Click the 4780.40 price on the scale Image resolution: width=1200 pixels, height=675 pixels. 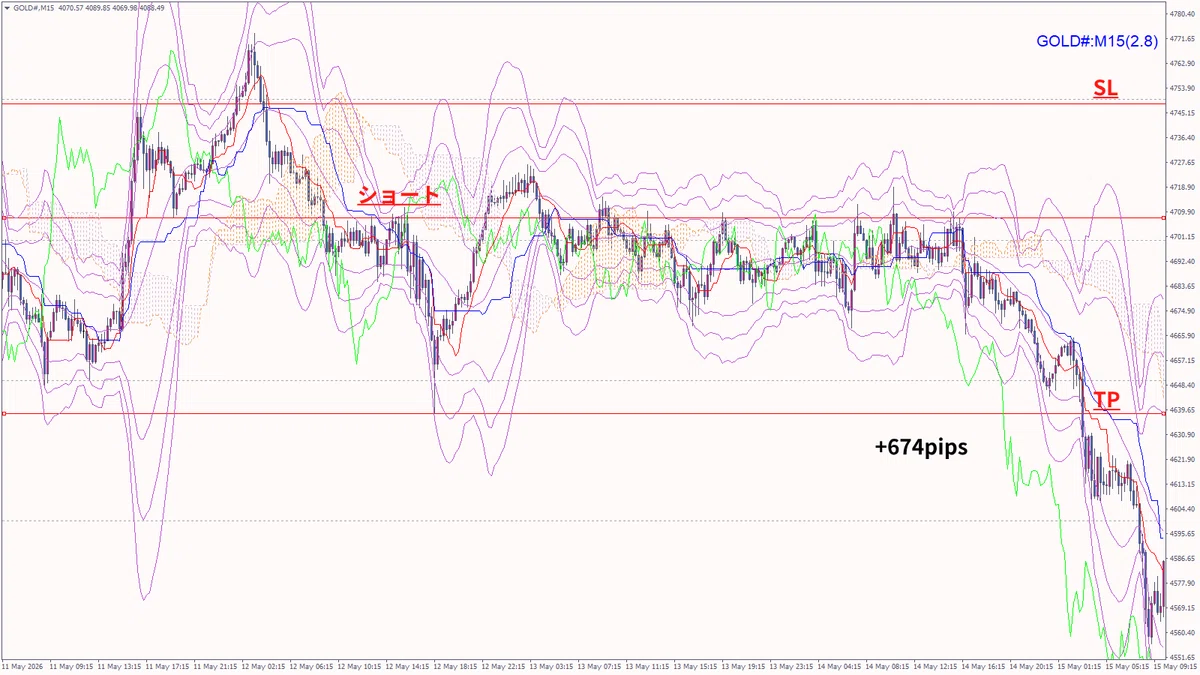point(1182,15)
